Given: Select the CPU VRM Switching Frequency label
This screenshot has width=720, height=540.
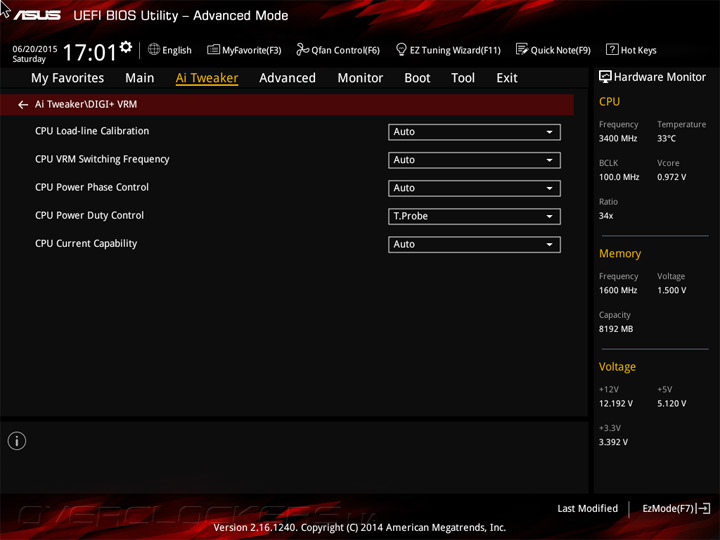Looking at the screenshot, I should [x=102, y=159].
